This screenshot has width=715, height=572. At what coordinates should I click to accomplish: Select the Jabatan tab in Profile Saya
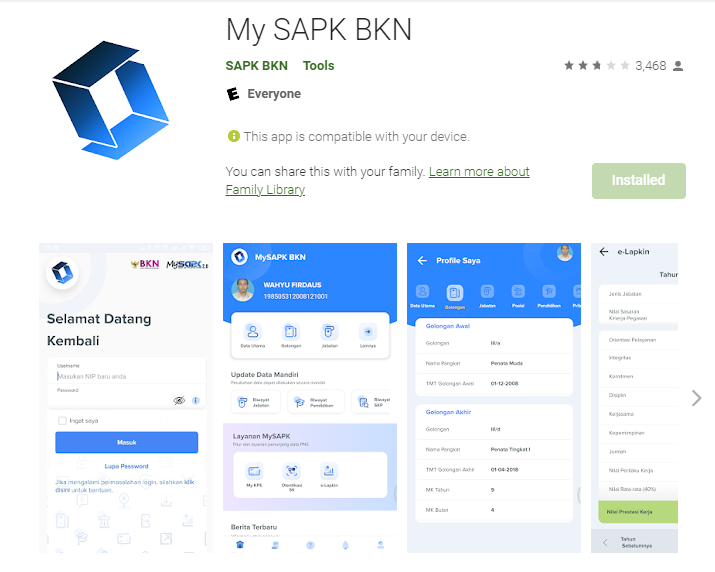487,296
